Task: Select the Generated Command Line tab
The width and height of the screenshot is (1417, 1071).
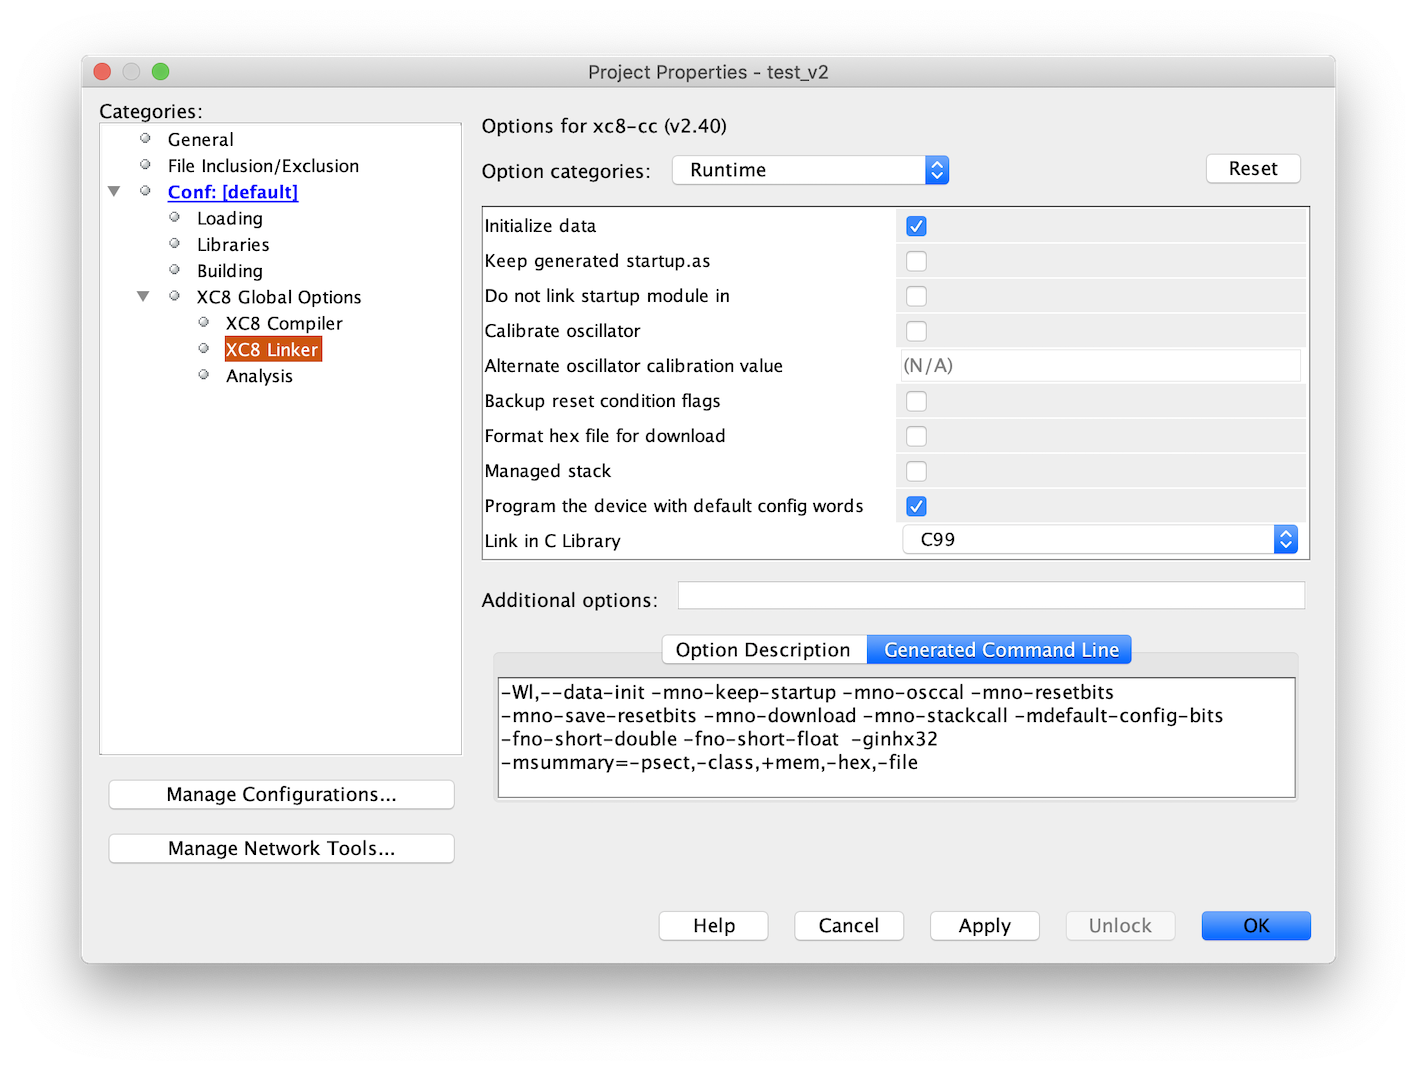Action: [1001, 650]
